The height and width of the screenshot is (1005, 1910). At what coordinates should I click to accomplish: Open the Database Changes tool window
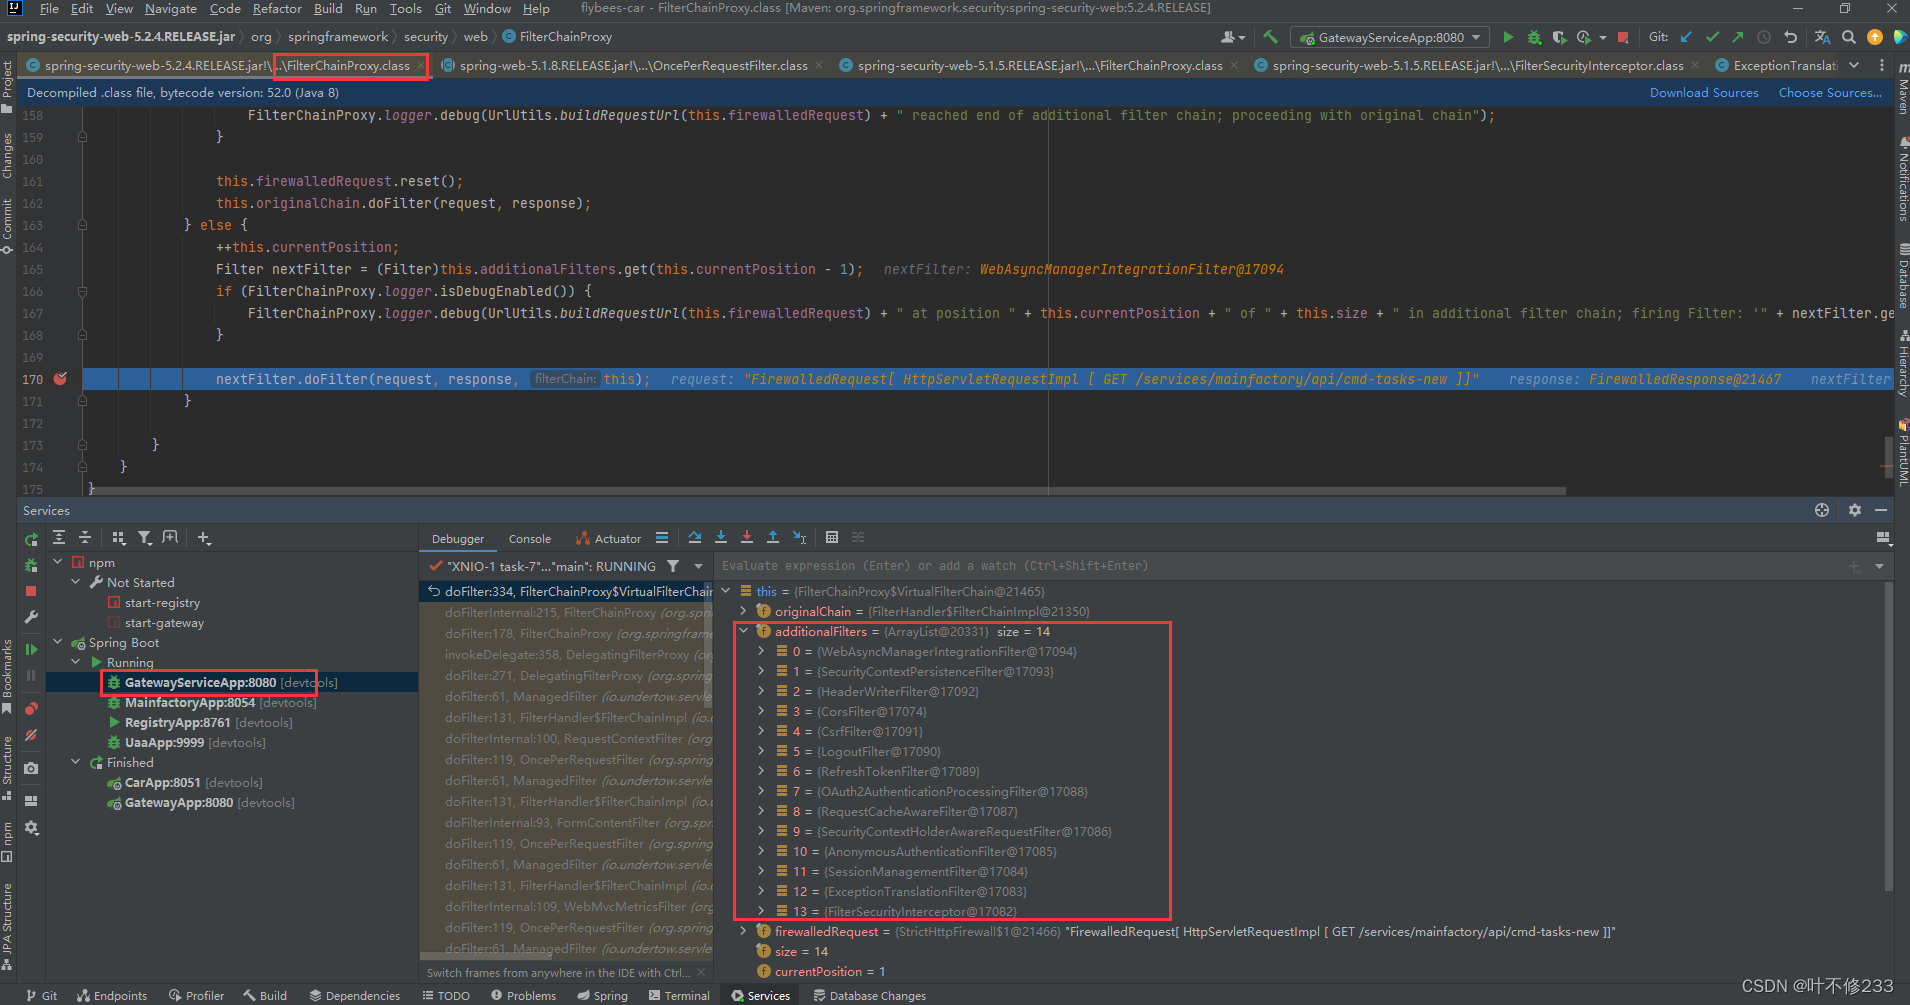point(870,995)
